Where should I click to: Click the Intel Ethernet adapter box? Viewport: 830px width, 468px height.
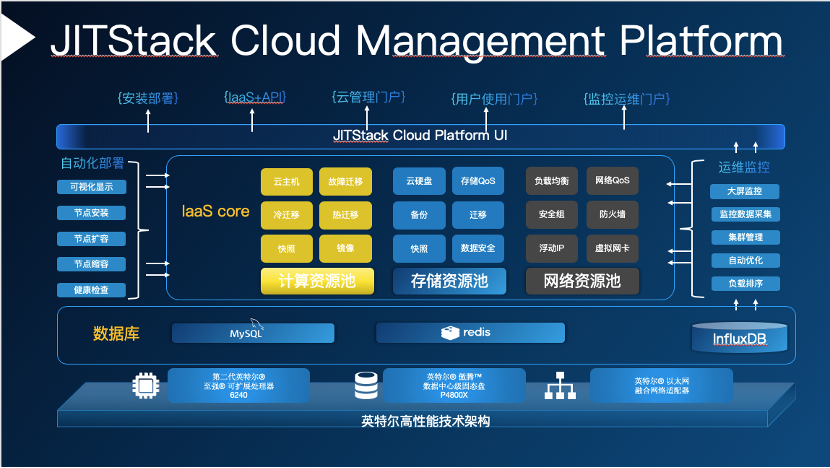click(662, 385)
